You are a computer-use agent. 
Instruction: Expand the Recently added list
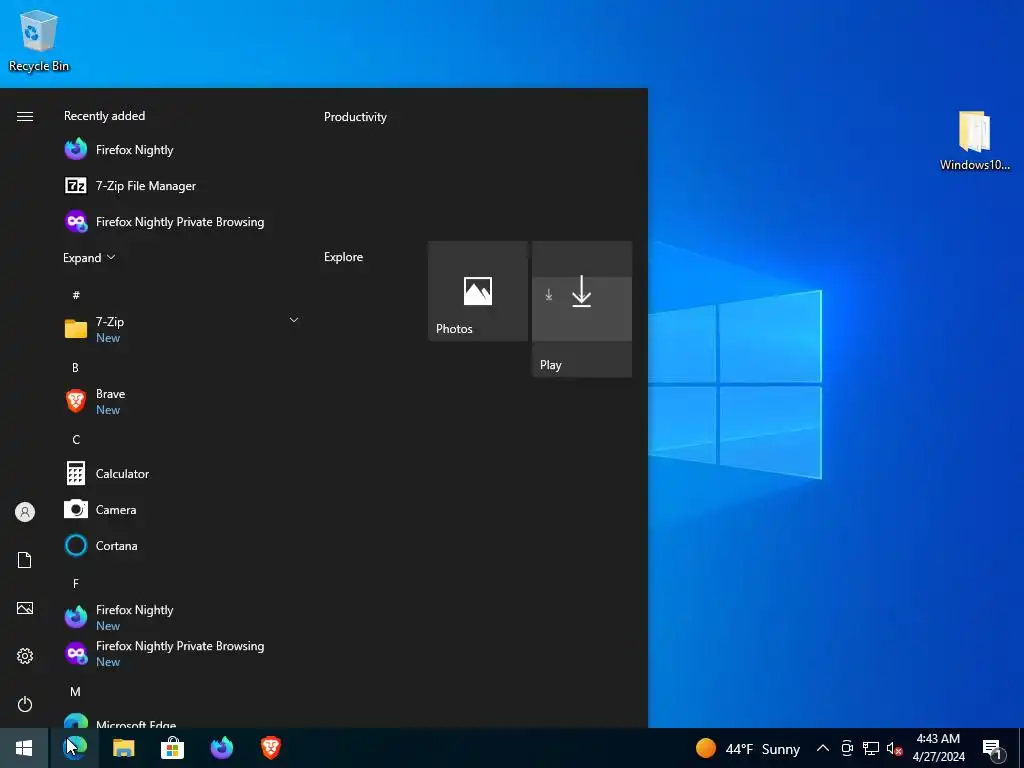89,257
